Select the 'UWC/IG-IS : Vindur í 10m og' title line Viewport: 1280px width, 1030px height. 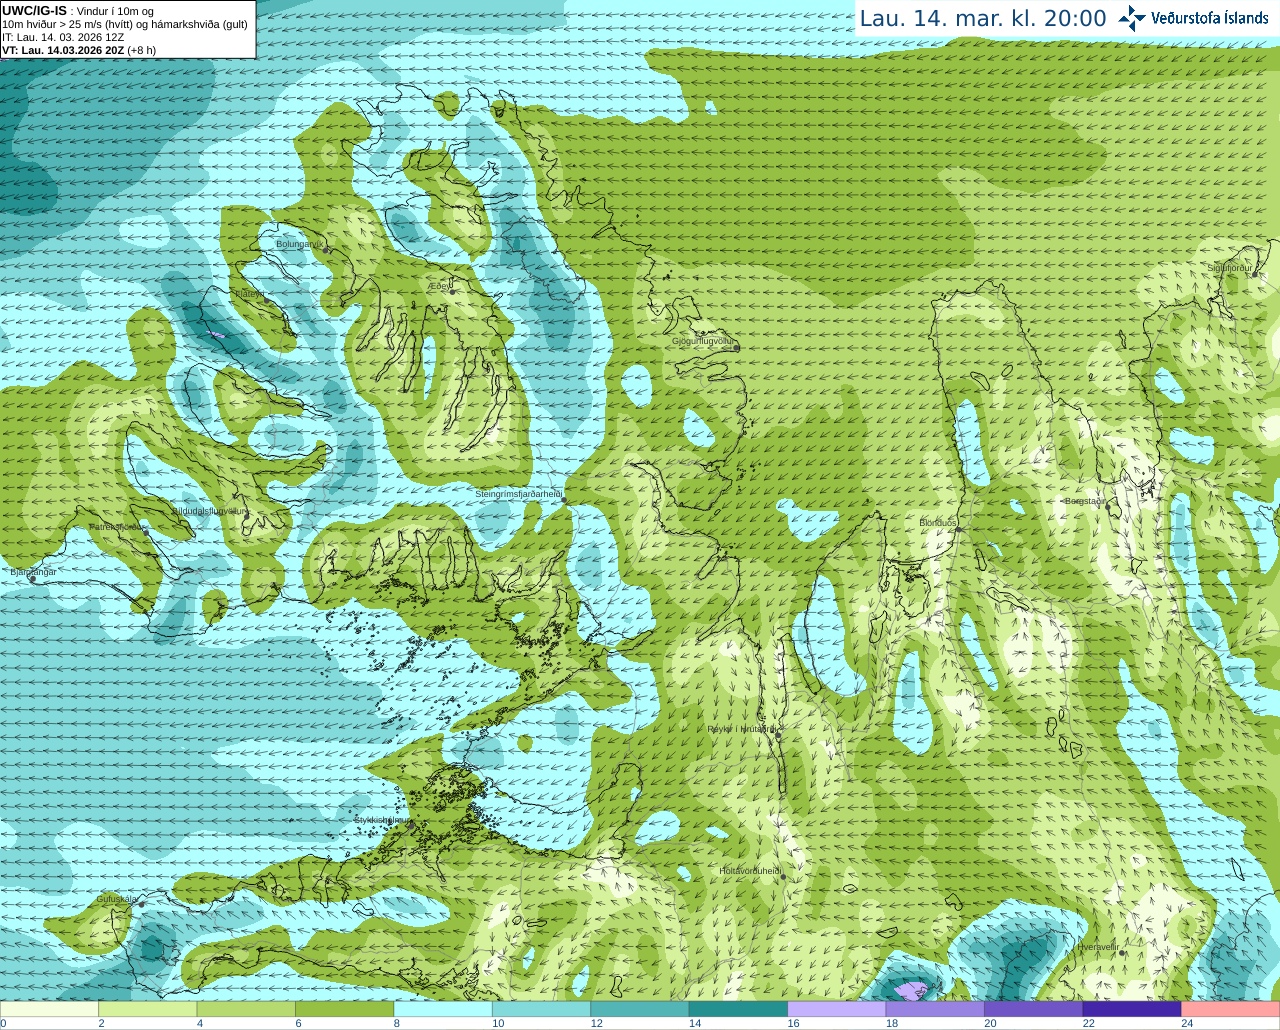[x=78, y=11]
